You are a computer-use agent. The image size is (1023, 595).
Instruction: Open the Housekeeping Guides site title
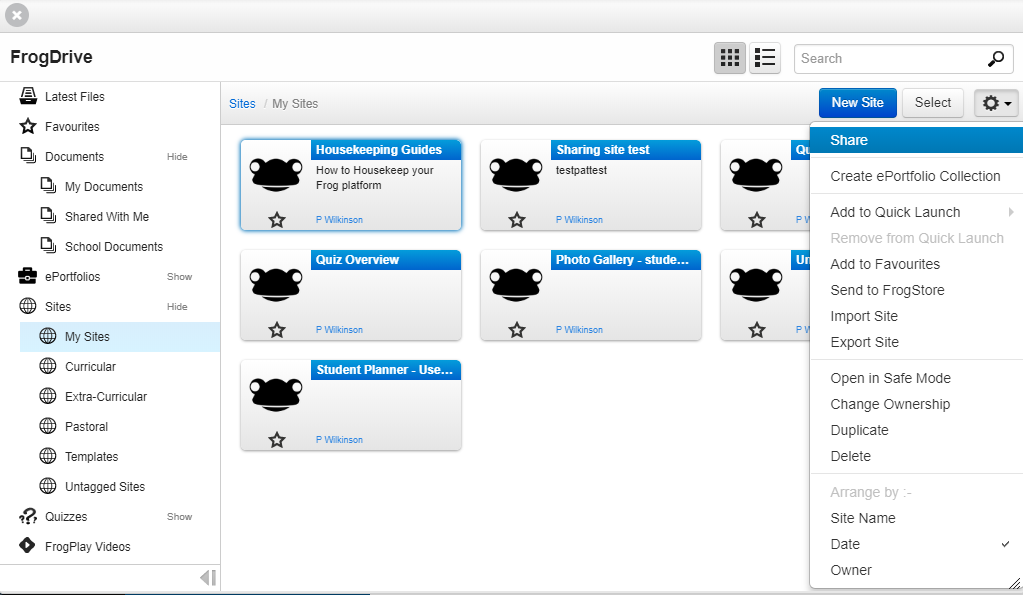coord(378,150)
